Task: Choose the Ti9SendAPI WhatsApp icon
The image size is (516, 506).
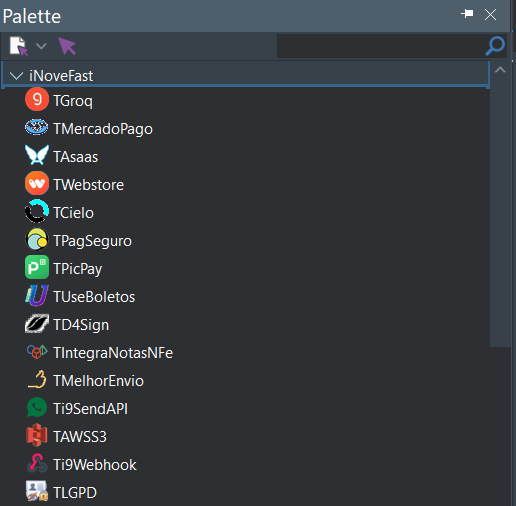Action: [37, 407]
